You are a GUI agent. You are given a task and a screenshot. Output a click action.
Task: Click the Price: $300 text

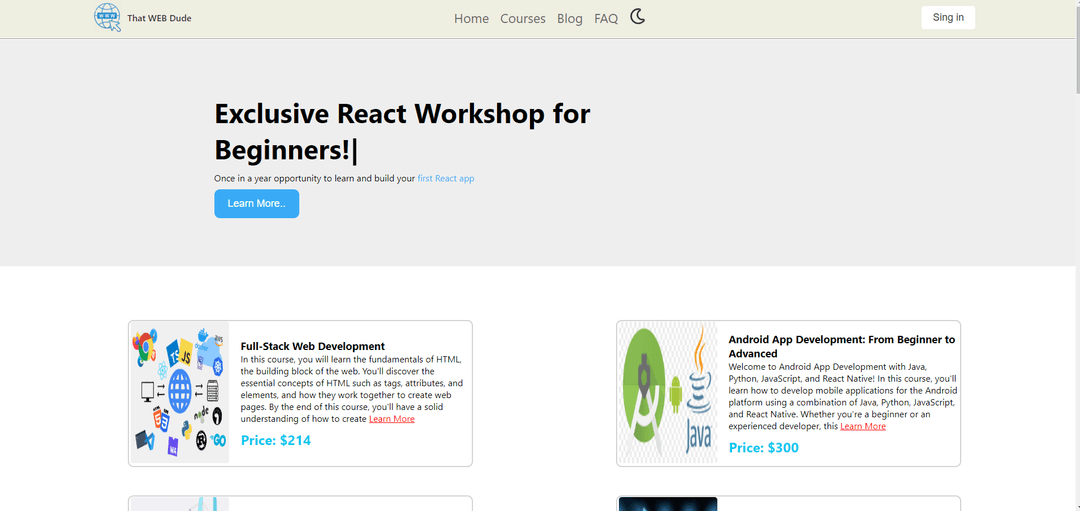(764, 448)
